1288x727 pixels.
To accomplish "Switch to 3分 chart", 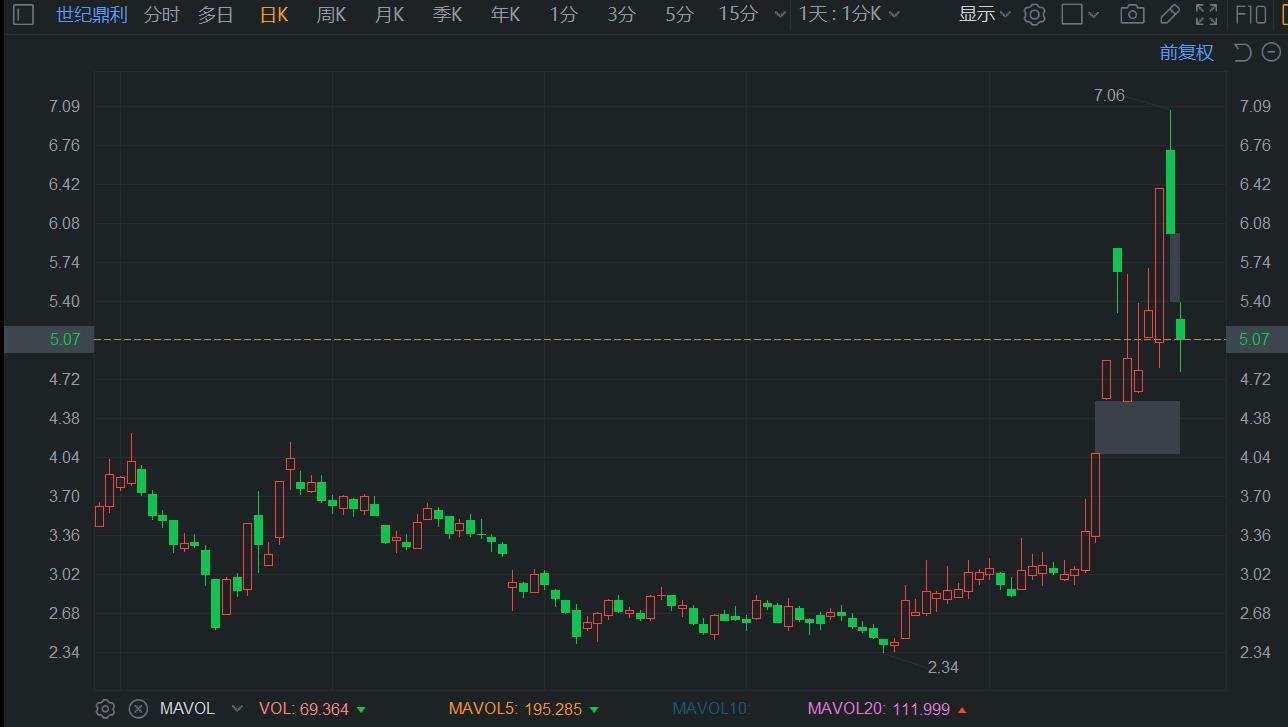I will pos(621,15).
